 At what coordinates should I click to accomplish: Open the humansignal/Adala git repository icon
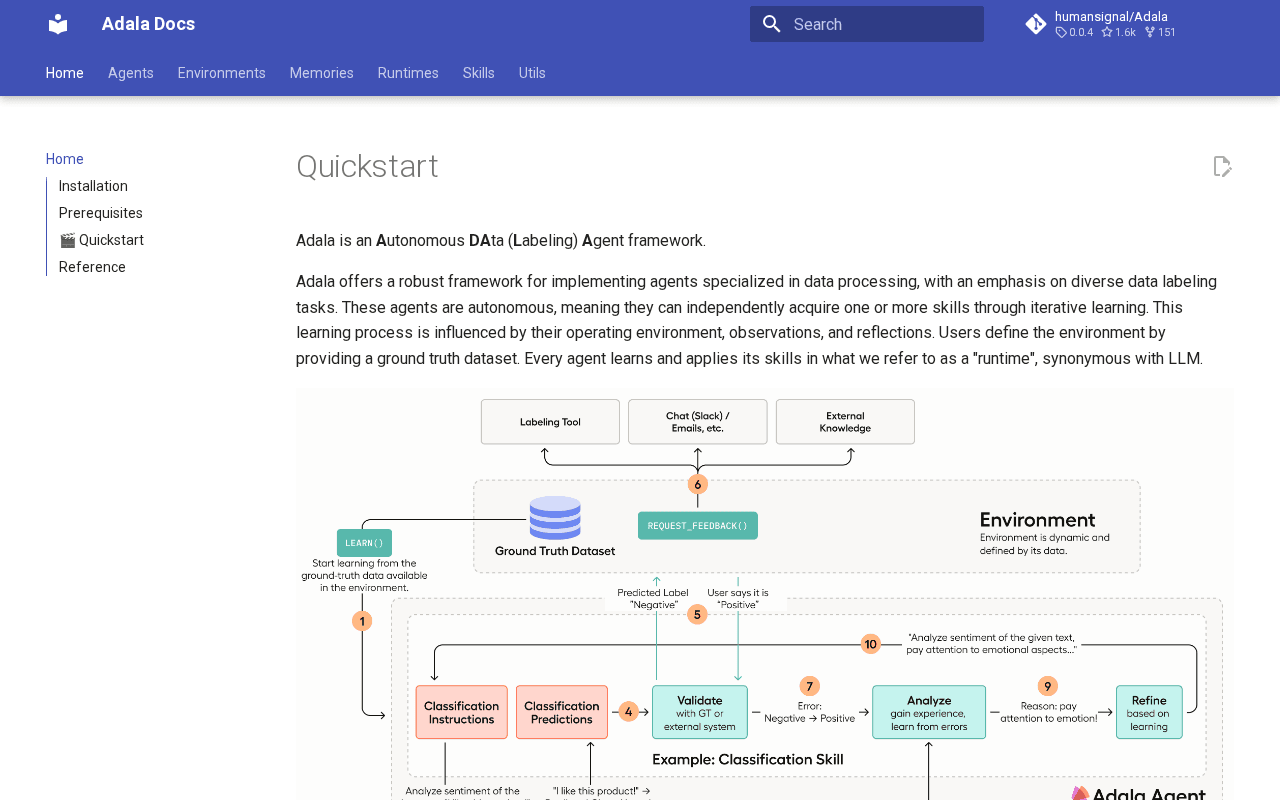(x=1036, y=24)
